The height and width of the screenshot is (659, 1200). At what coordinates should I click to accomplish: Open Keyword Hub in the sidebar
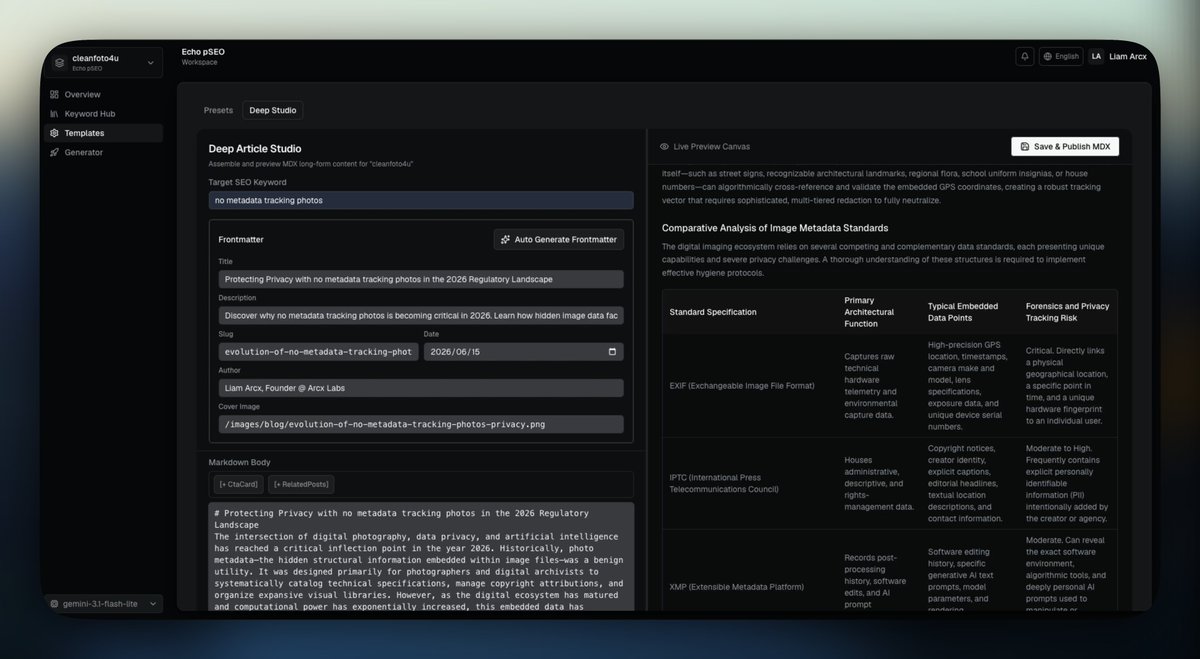[x=104, y=113]
